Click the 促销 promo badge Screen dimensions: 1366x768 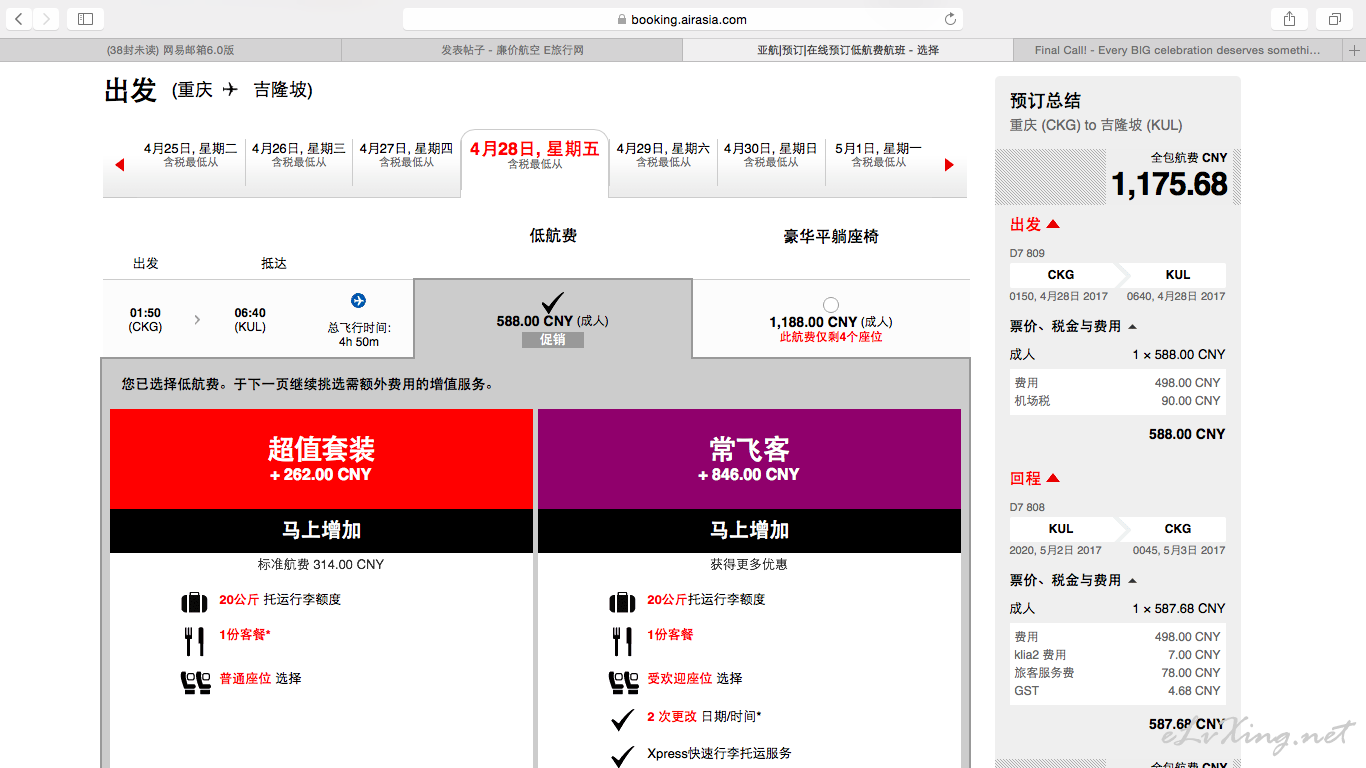(553, 340)
